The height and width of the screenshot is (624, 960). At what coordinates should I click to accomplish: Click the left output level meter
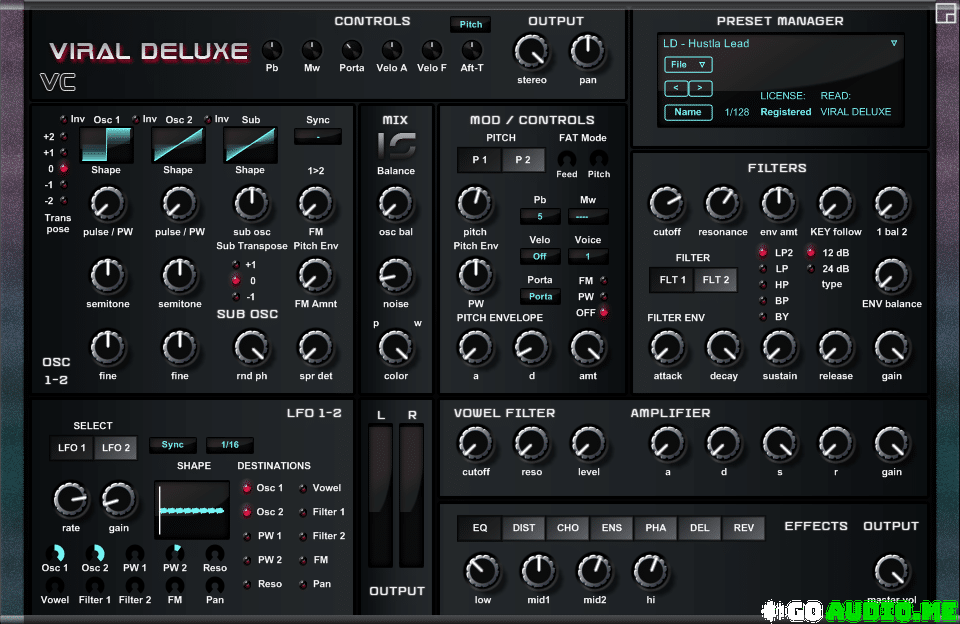click(380, 496)
